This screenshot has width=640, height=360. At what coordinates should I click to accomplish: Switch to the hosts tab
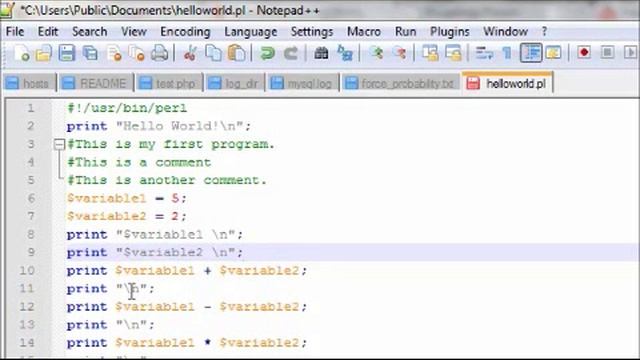click(x=29, y=84)
